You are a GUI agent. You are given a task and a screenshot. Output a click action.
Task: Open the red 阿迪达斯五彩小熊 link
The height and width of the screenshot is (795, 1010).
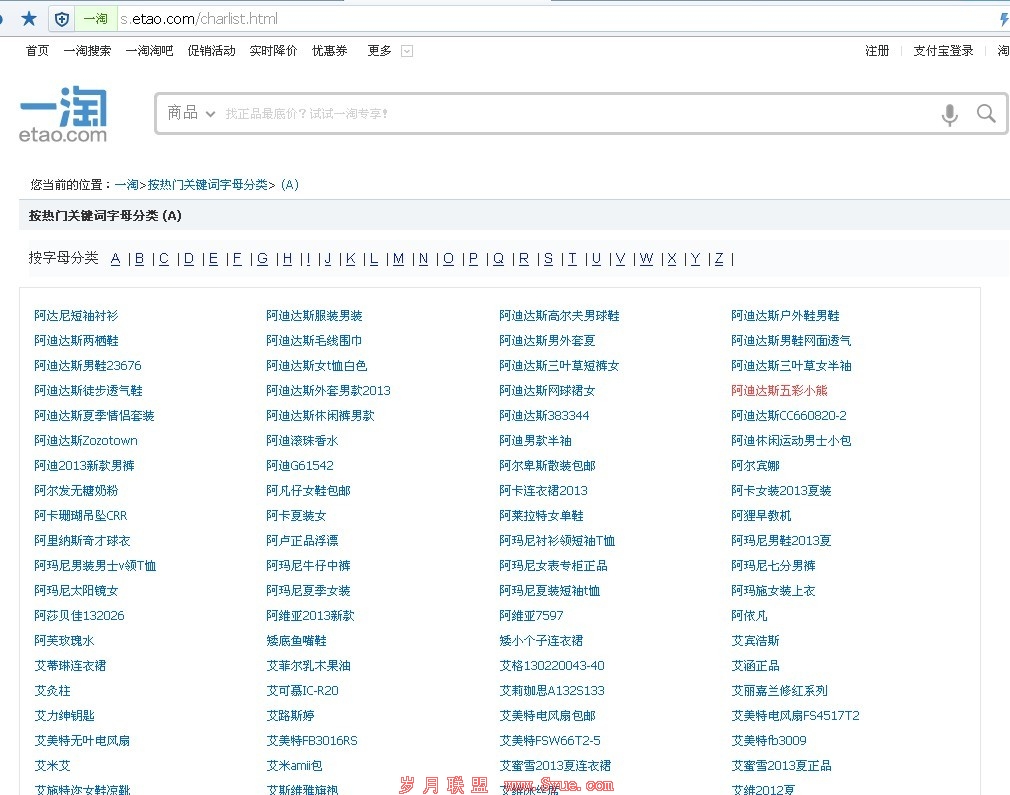[779, 391]
